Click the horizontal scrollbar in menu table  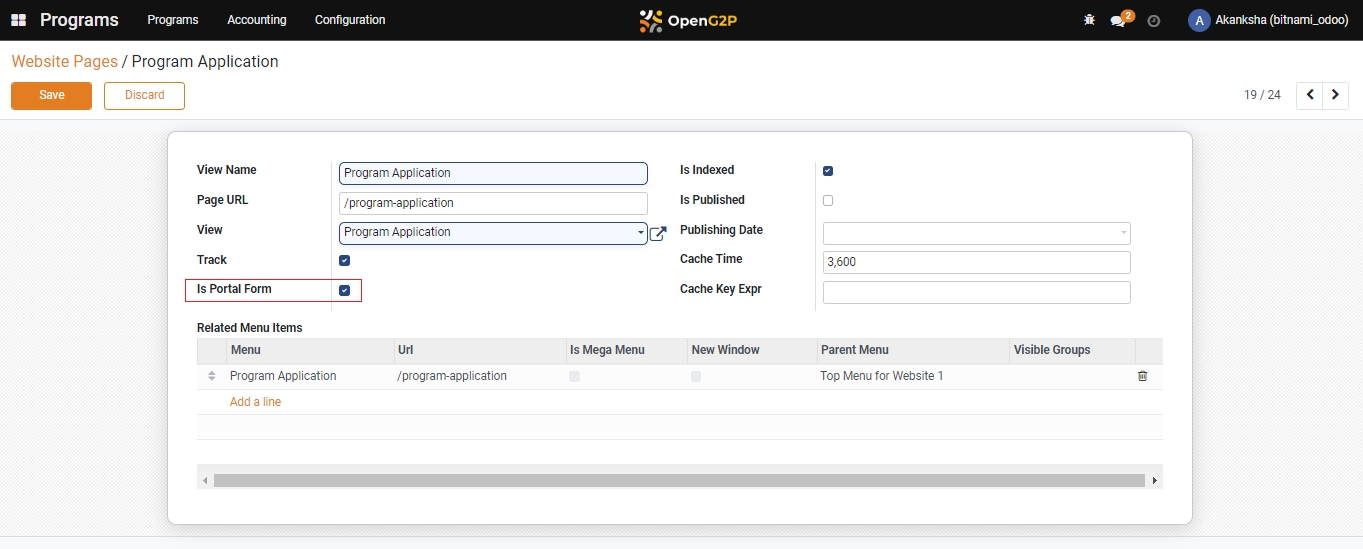click(678, 481)
